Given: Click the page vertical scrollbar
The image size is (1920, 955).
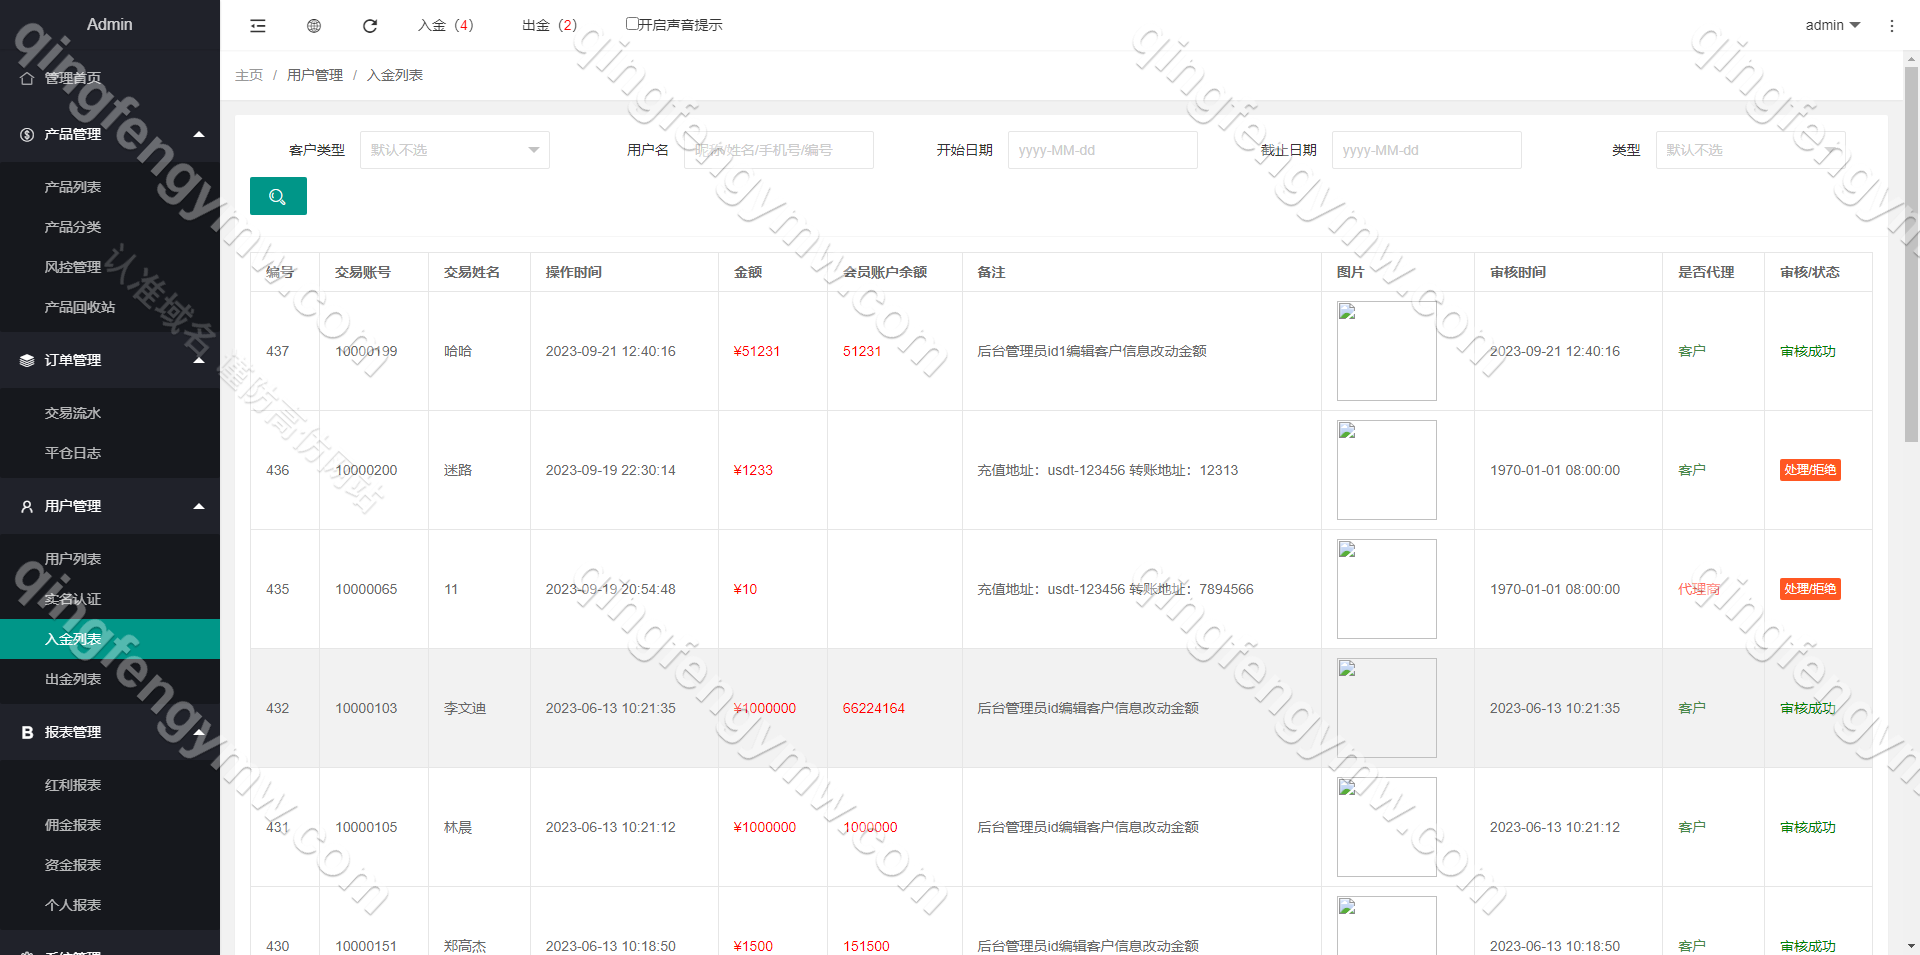Looking at the screenshot, I should (1911, 255).
